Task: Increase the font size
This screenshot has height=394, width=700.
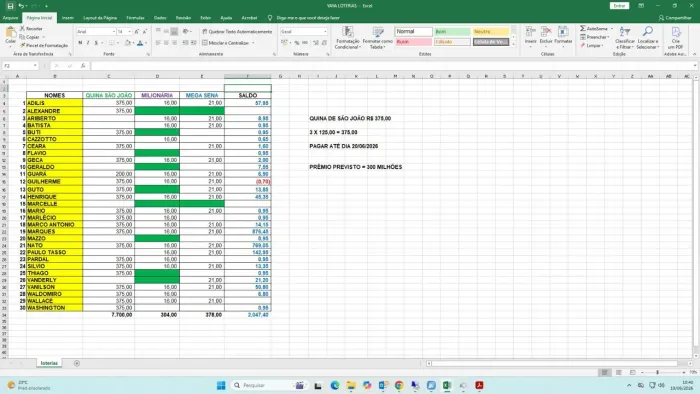Action: point(137,32)
